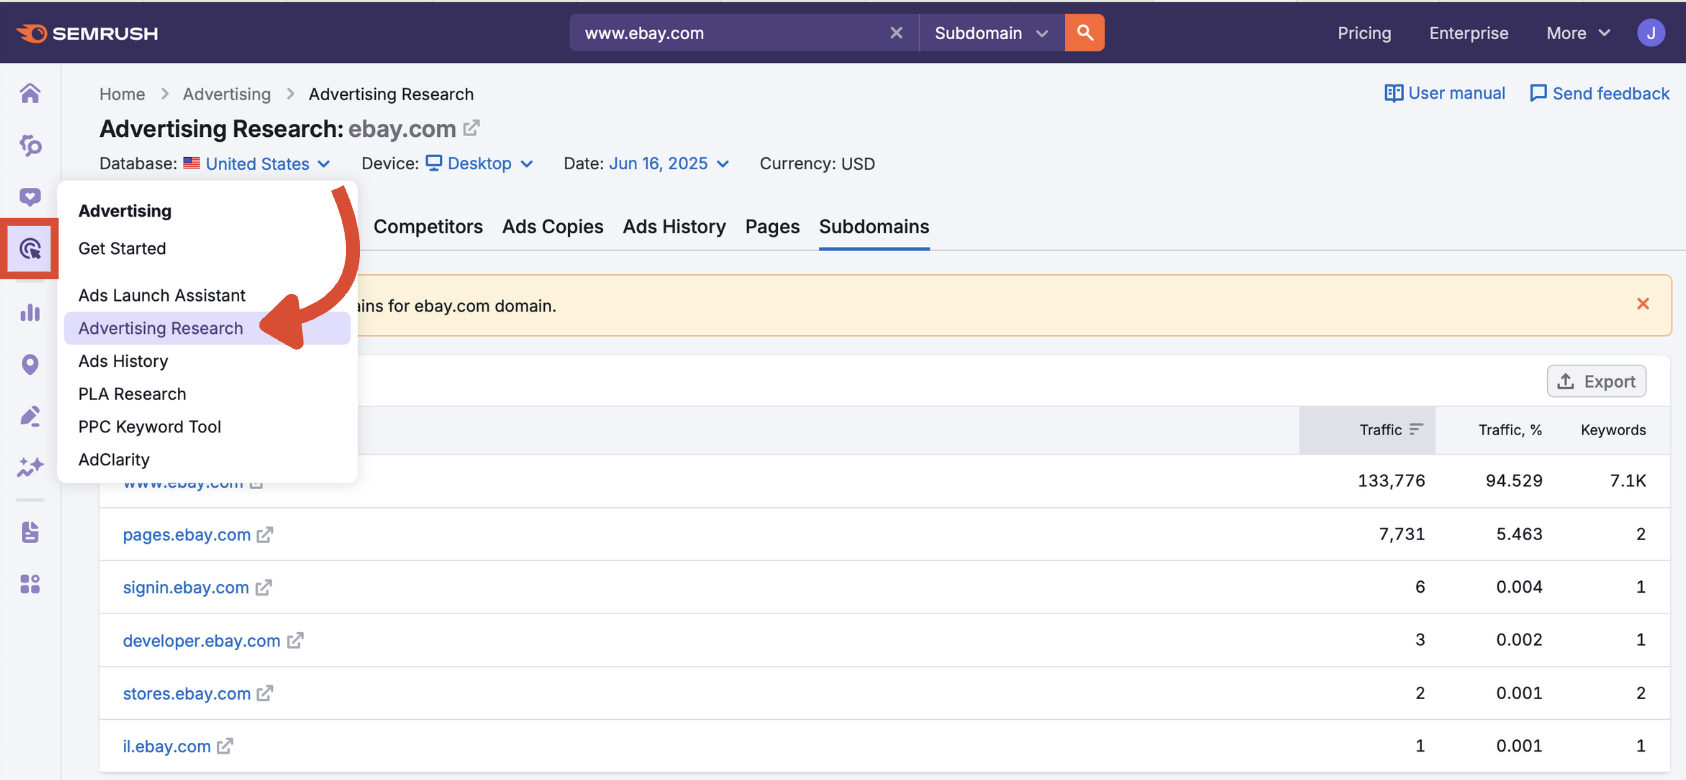The height and width of the screenshot is (780, 1686).
Task: Select Advertising Research menu item
Action: click(x=207, y=328)
